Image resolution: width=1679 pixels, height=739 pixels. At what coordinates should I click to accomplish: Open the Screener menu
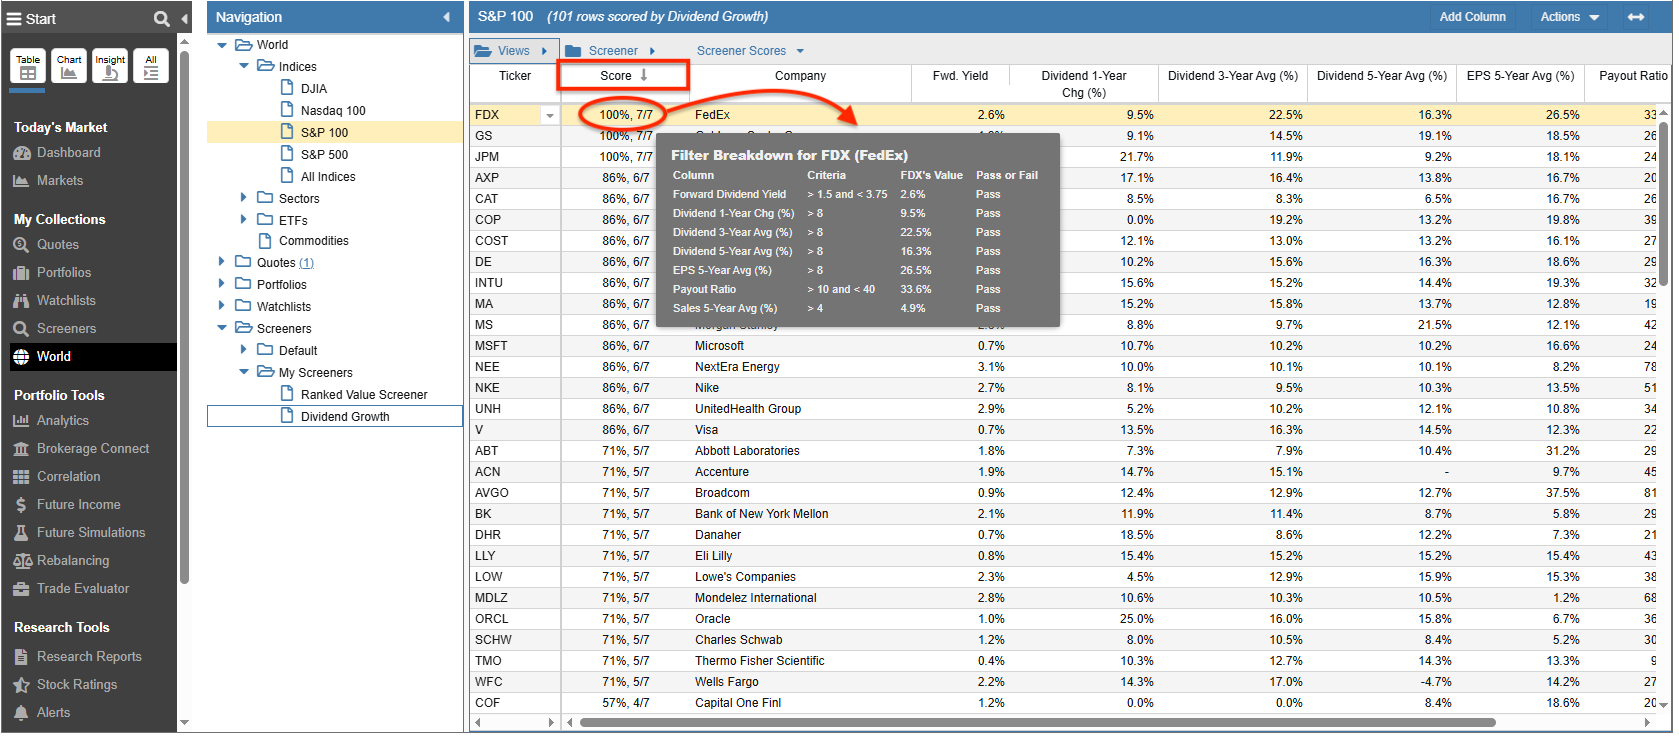point(610,51)
